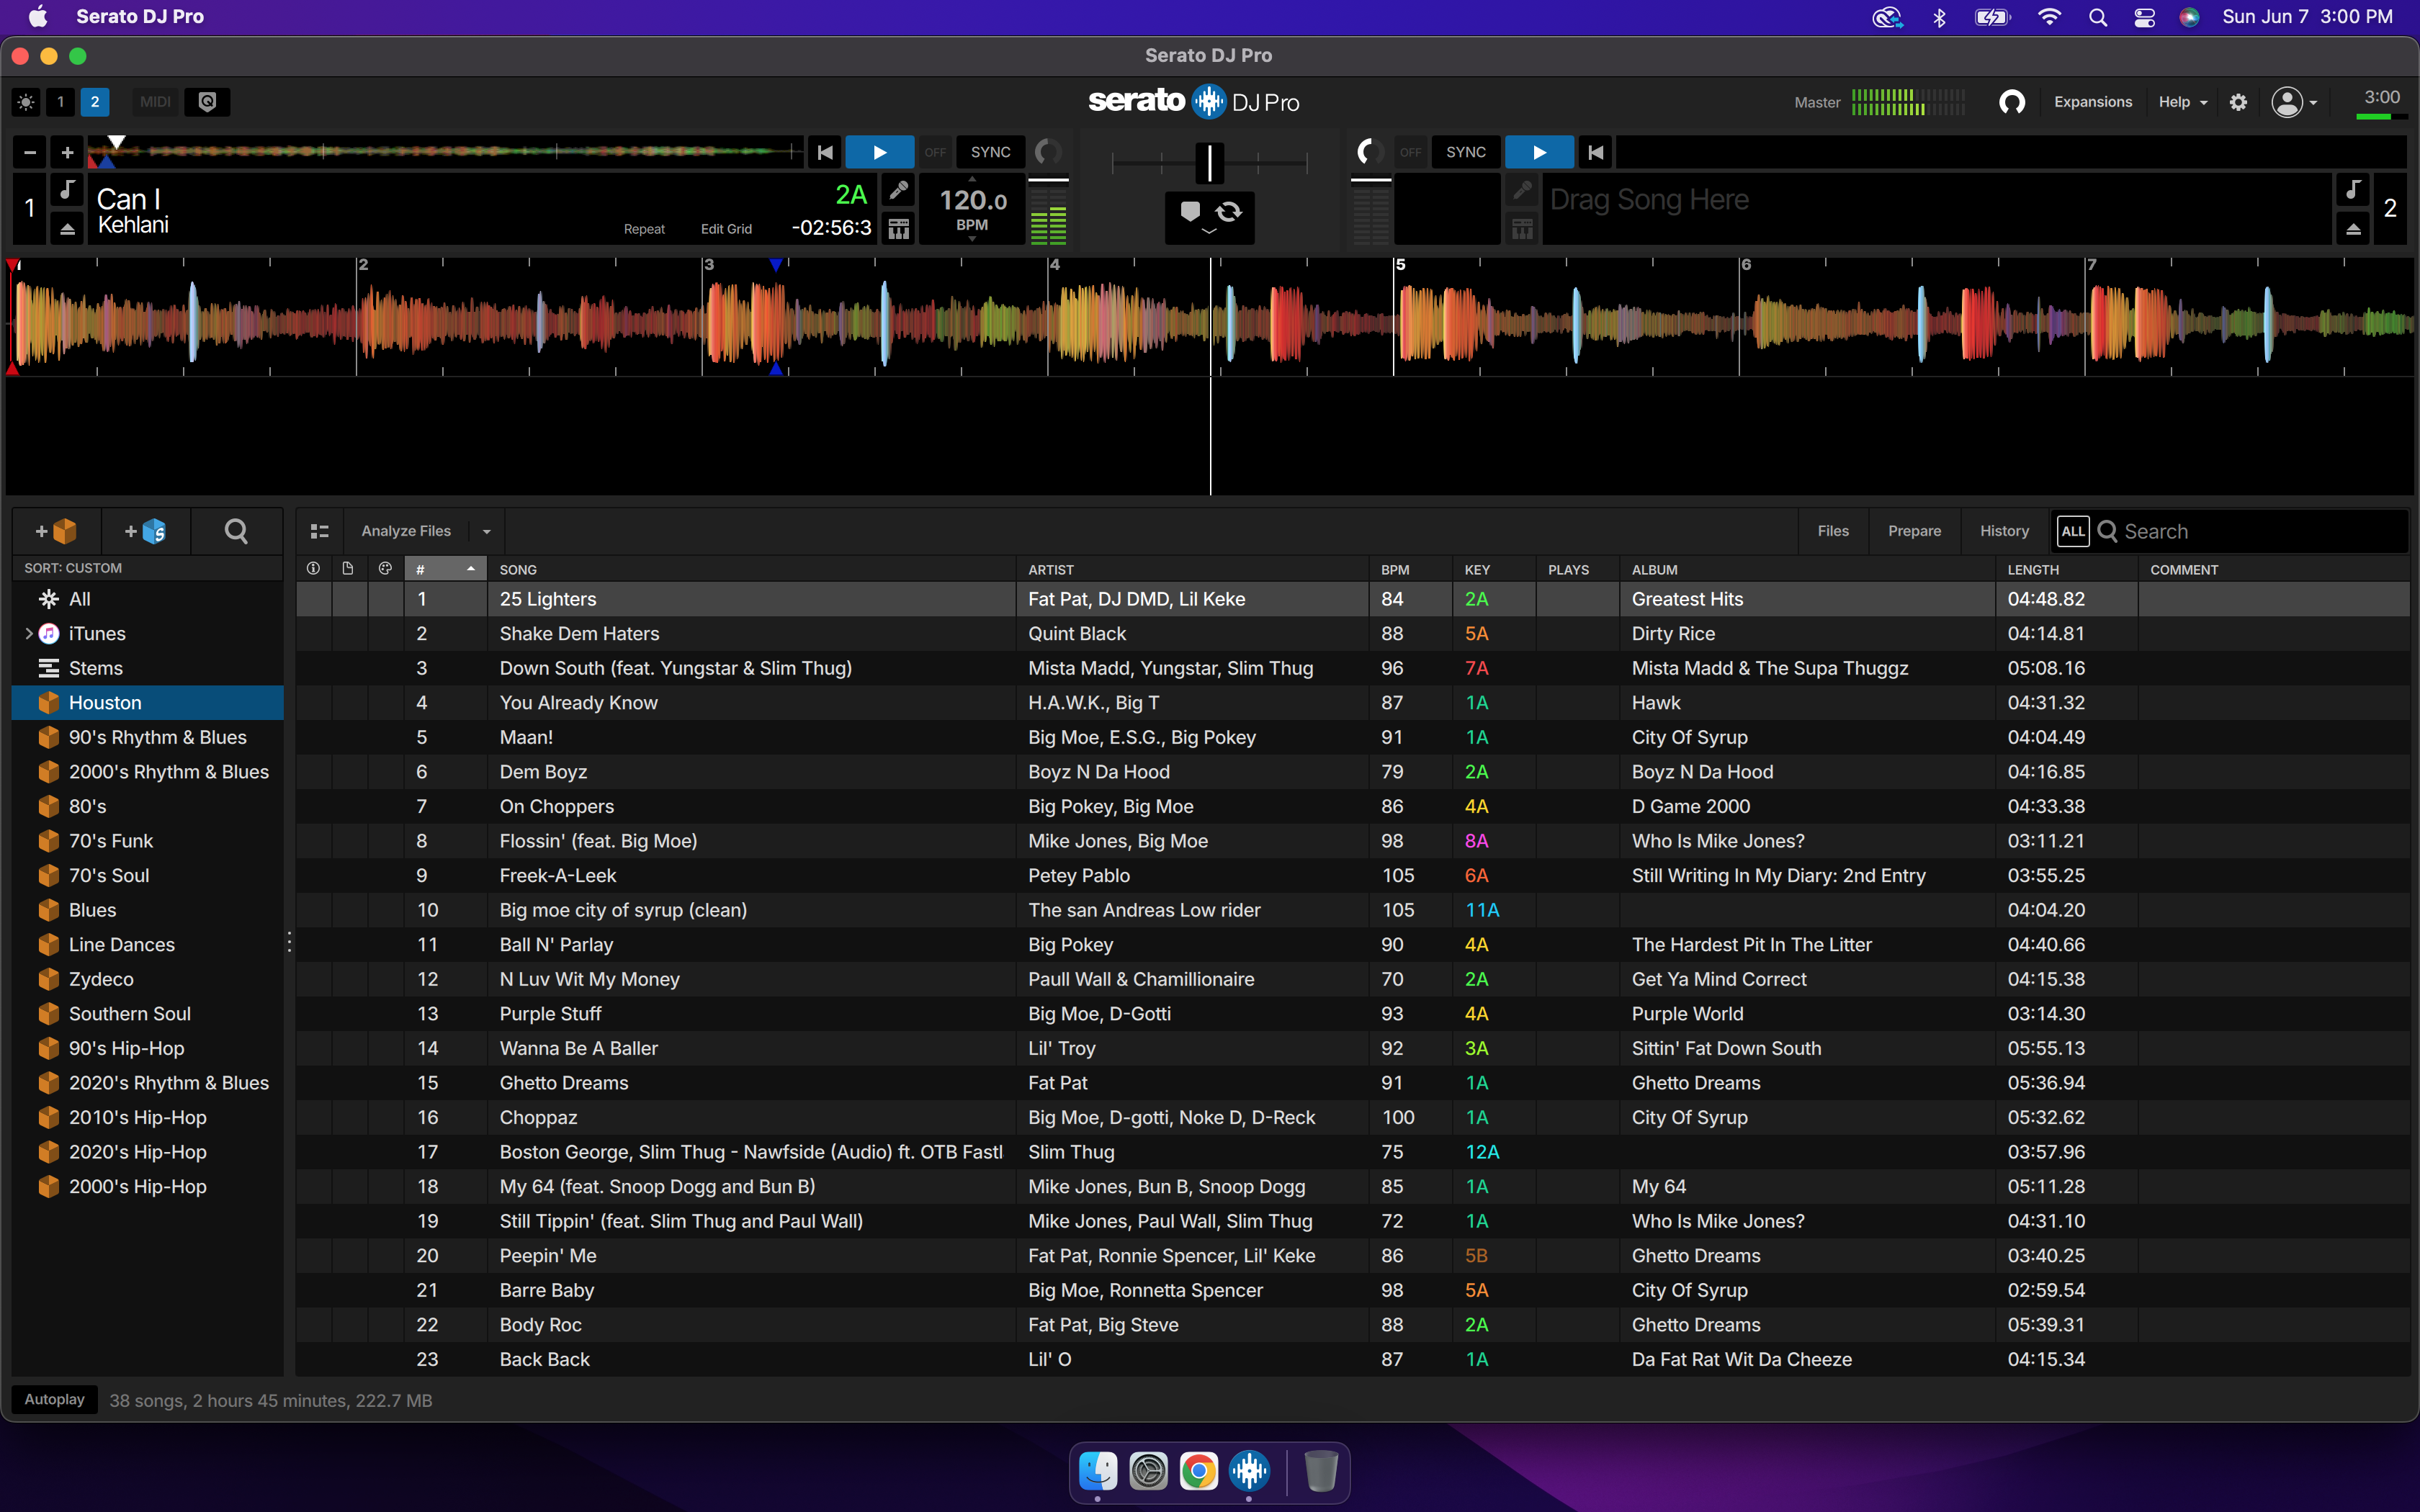Open deck 1 beat grid icon
Screen dimensions: 2420x1512
(899, 229)
